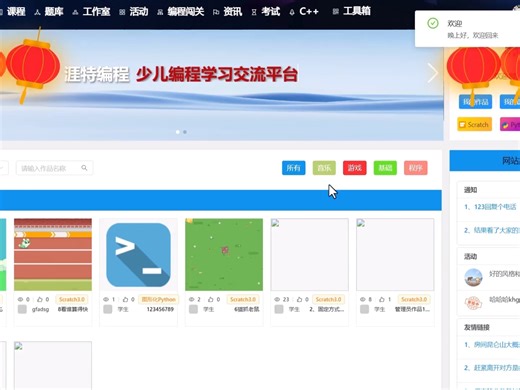The image size is (520, 390).
Task: Like the gfadsg project with thumbs-up
Action: 40,299
